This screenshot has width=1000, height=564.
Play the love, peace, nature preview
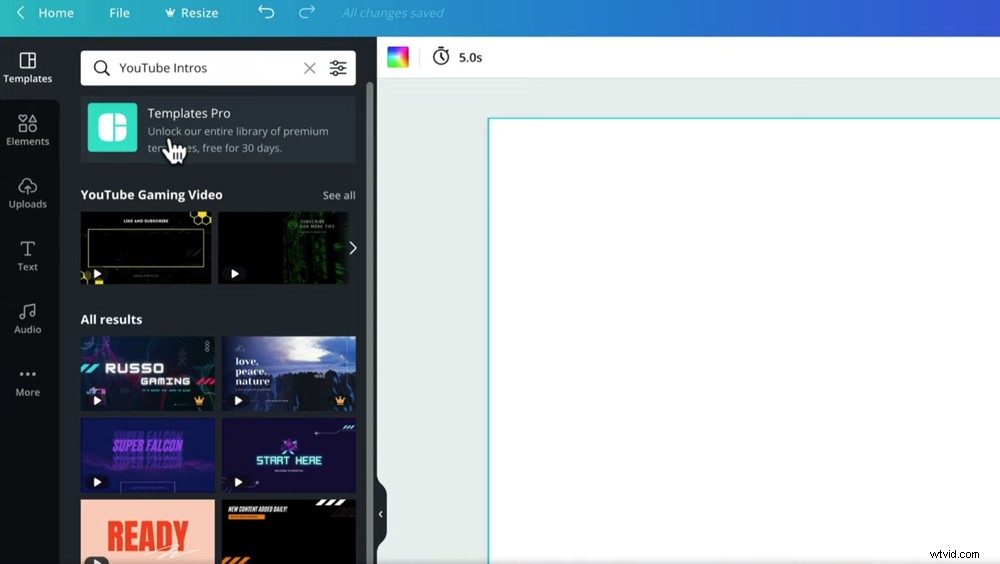click(239, 401)
